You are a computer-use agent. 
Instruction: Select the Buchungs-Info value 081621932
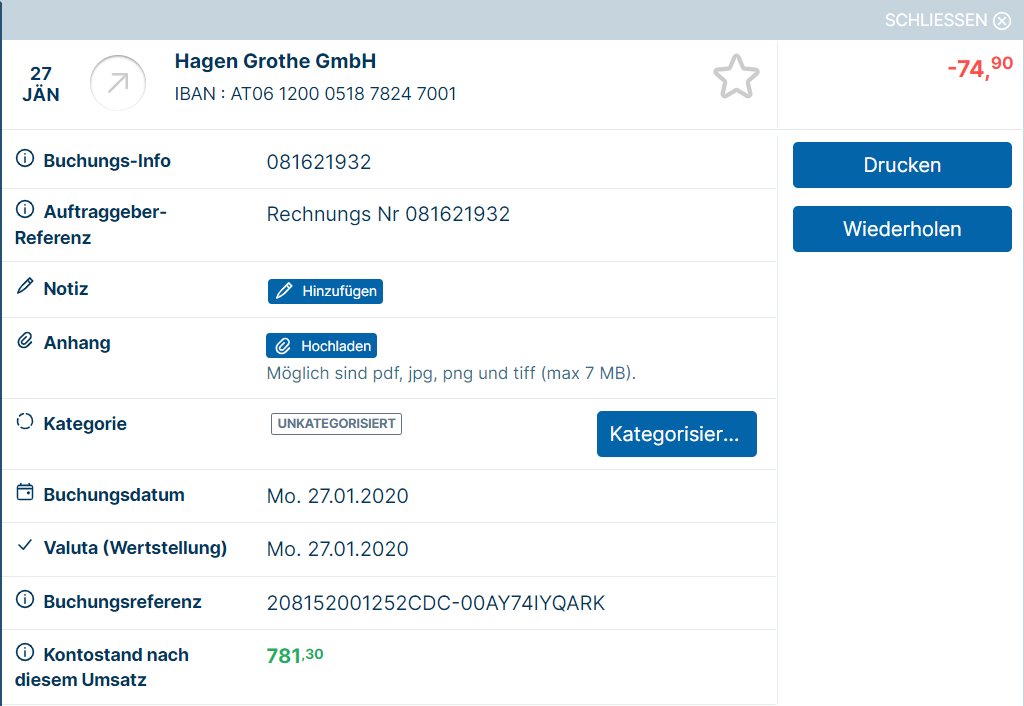[319, 162]
